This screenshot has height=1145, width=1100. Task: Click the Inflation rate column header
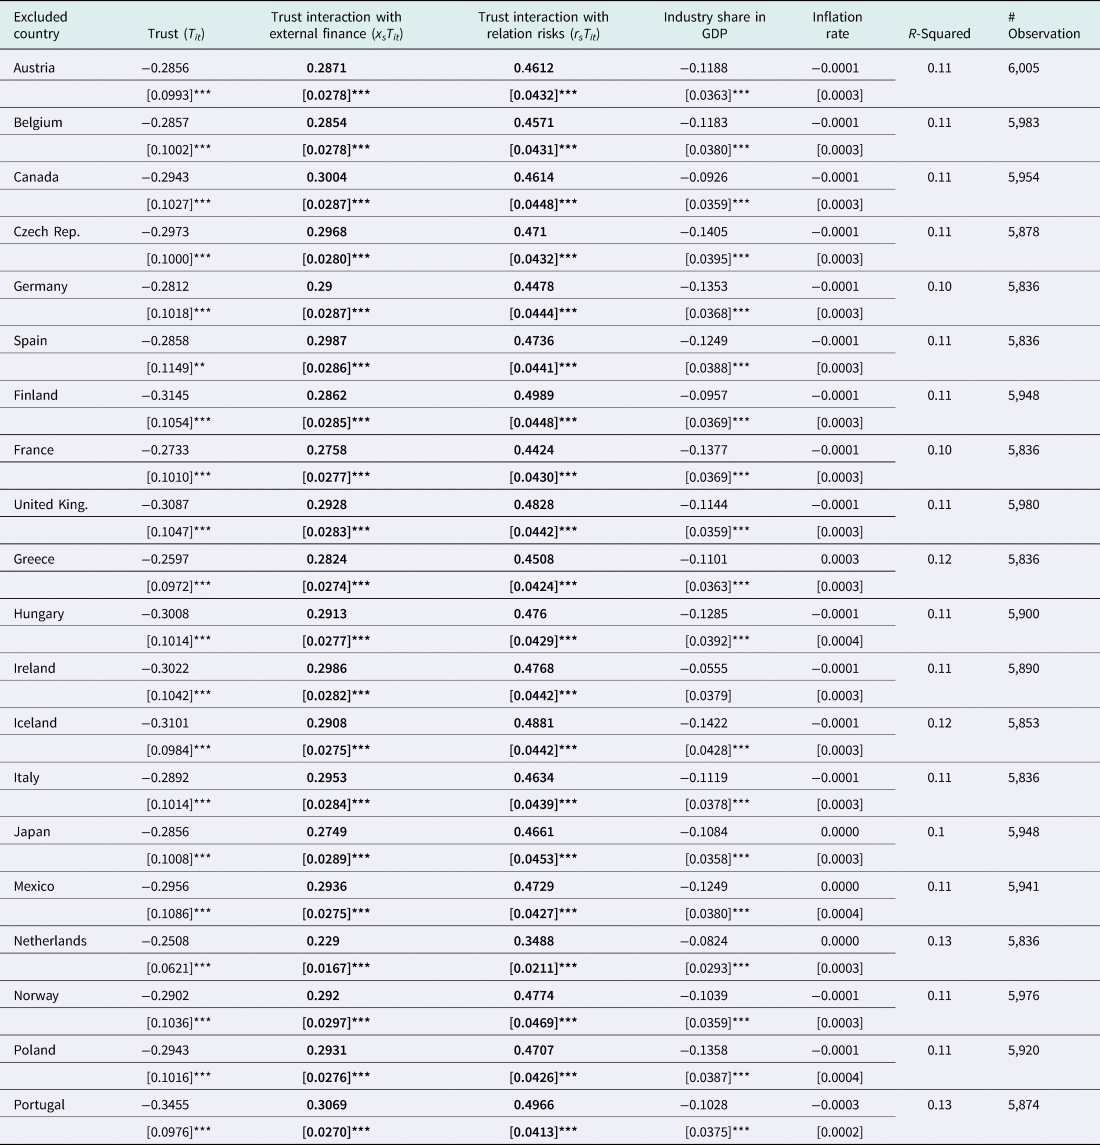tap(838, 25)
